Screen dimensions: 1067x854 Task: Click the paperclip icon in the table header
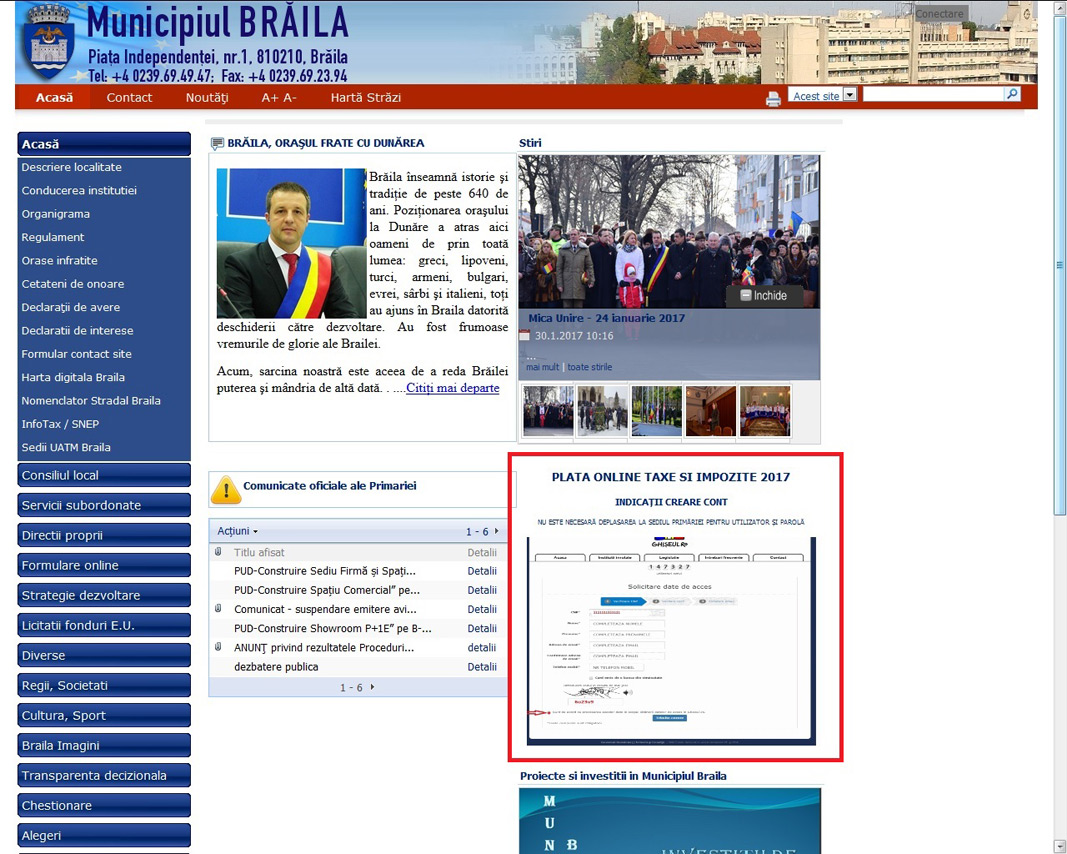tap(218, 552)
